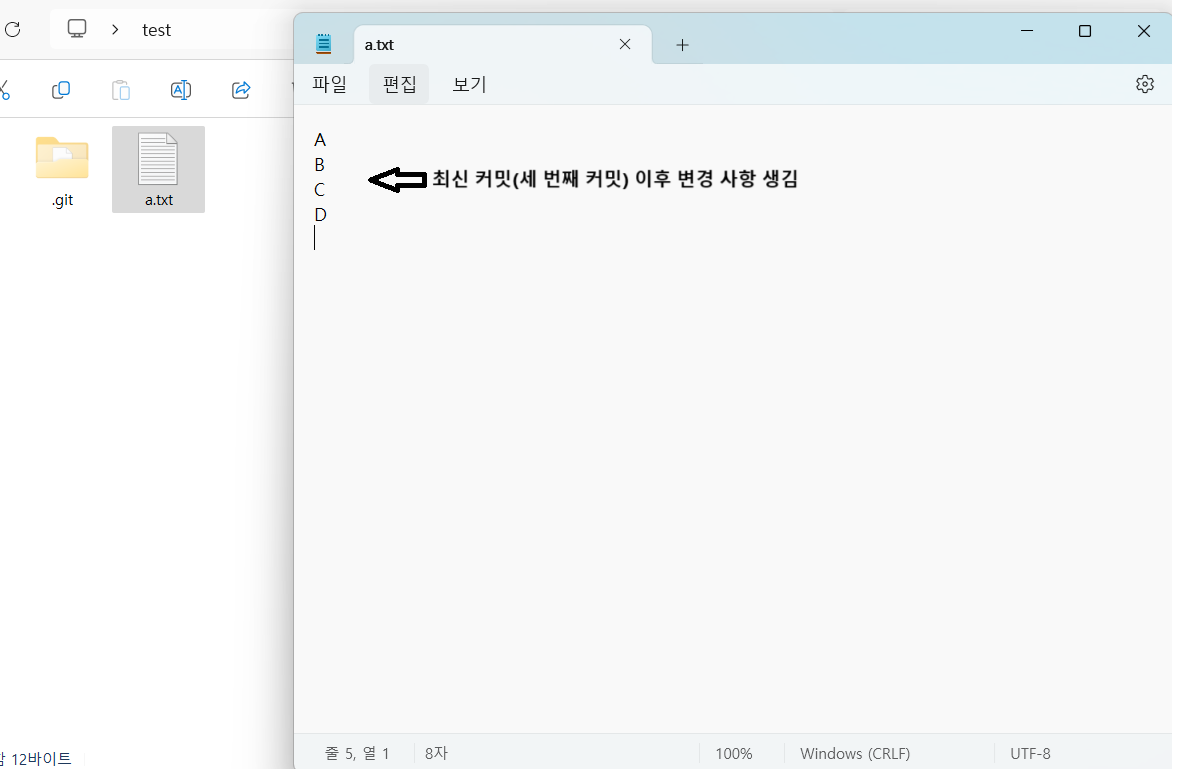This screenshot has width=1178, height=771.
Task: Select the a.txt file in Explorer
Action: (159, 170)
